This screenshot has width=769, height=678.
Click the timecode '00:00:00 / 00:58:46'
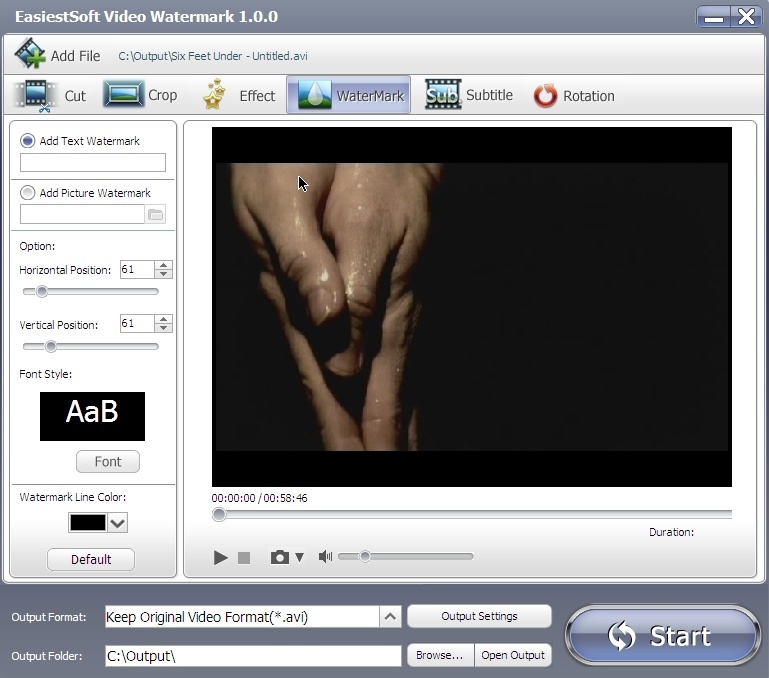tap(259, 498)
